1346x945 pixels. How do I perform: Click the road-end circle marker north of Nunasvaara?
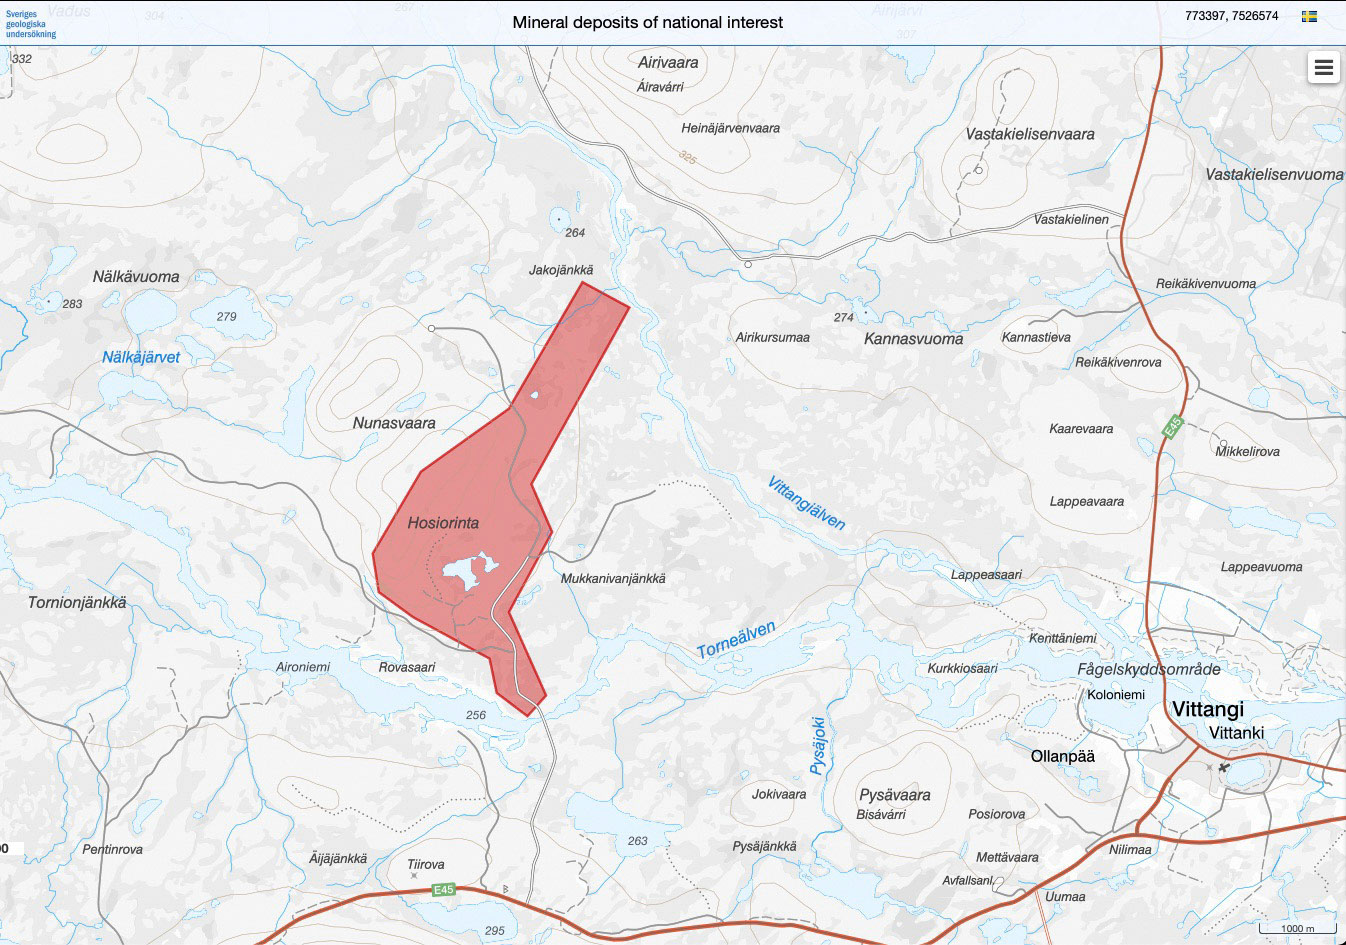point(431,328)
